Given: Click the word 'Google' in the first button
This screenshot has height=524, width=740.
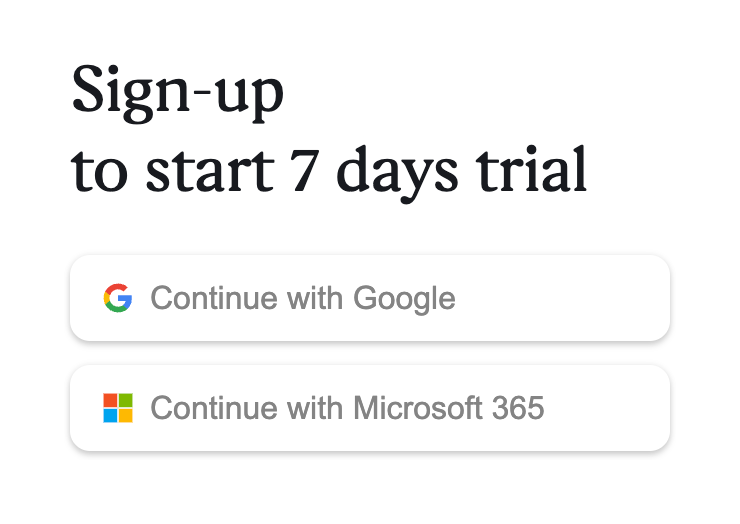Looking at the screenshot, I should 404,298.
